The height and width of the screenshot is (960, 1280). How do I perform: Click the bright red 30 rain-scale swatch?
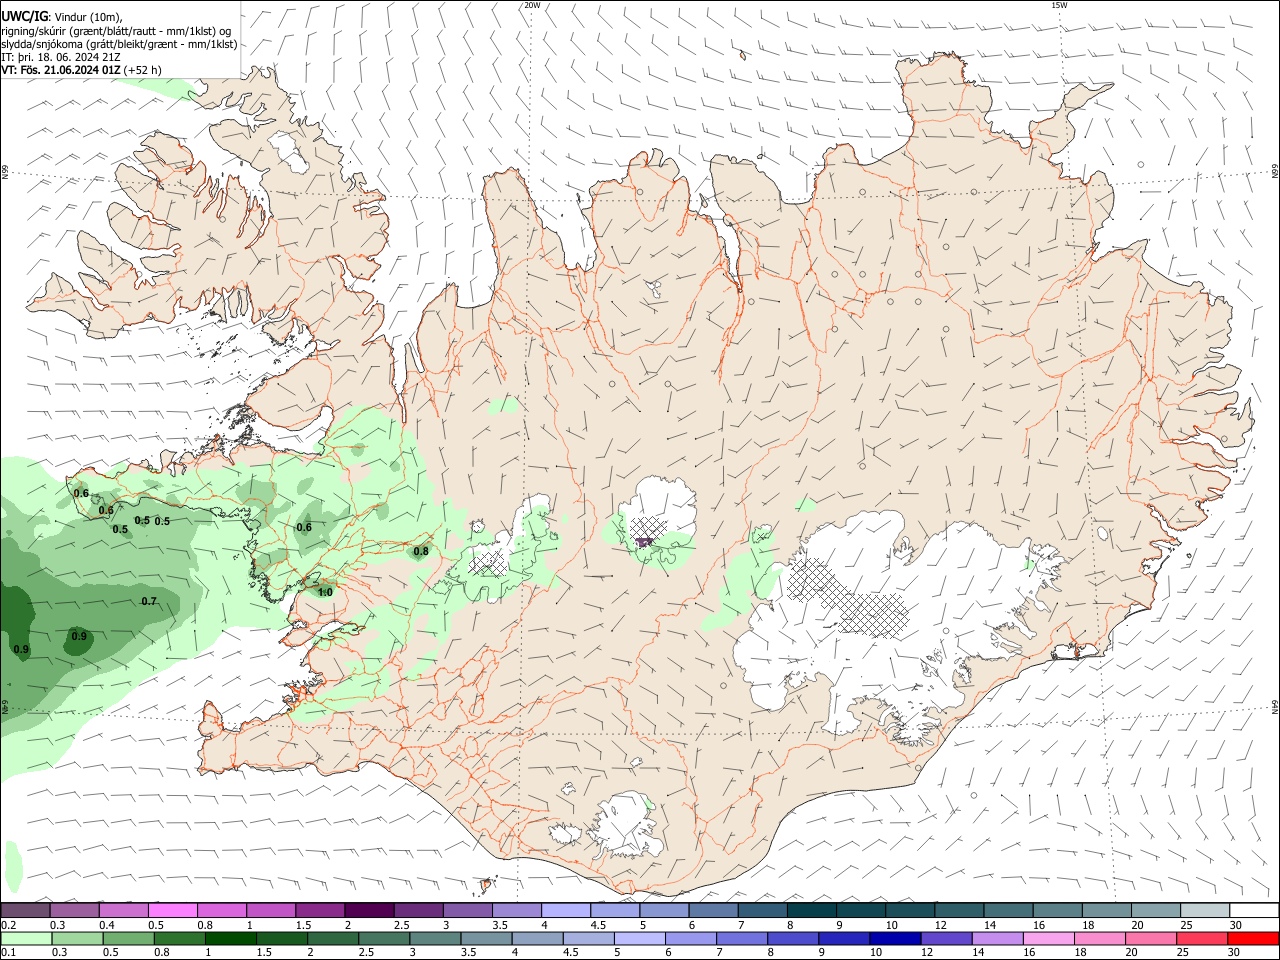[1254, 938]
